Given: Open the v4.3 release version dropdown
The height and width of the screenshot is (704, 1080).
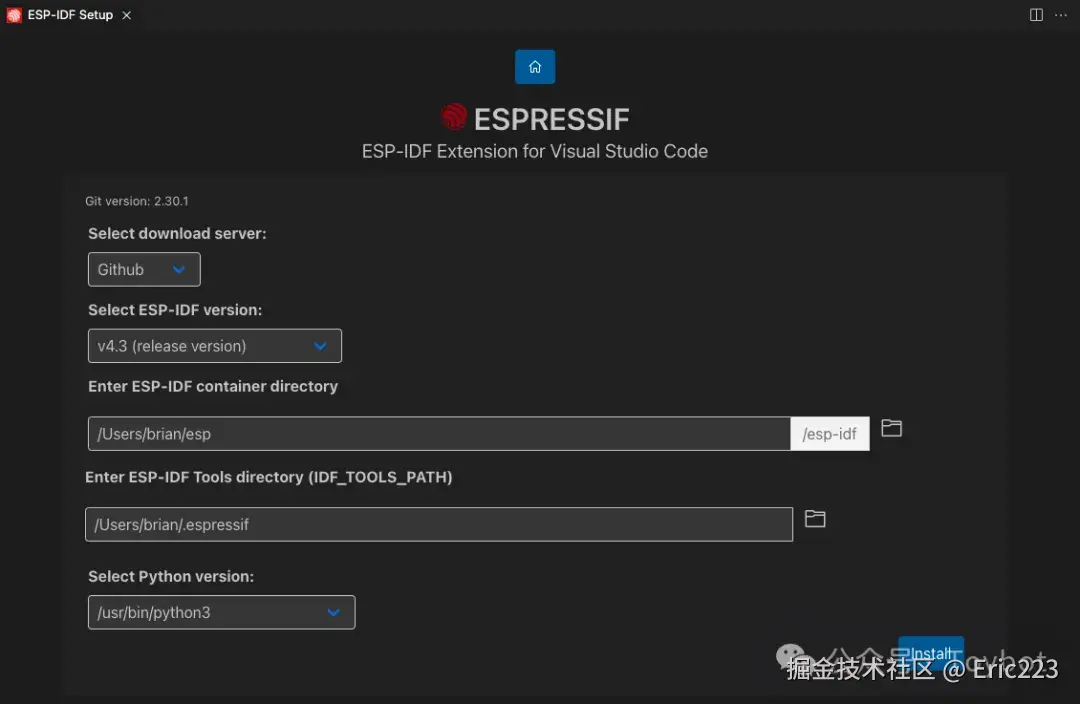Looking at the screenshot, I should tap(215, 346).
